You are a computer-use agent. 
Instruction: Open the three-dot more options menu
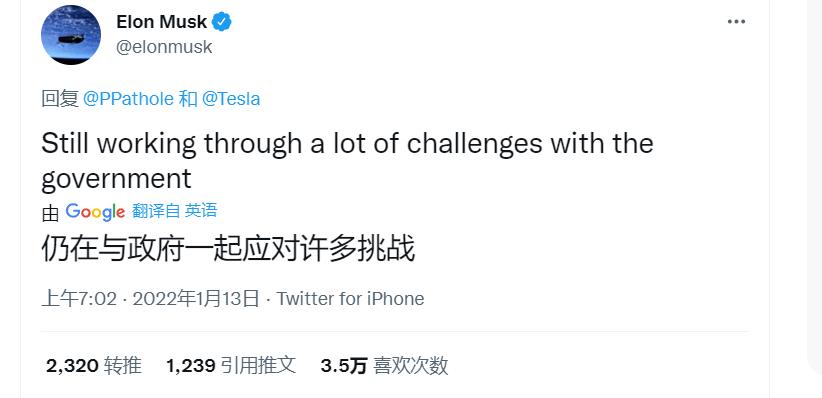736,21
